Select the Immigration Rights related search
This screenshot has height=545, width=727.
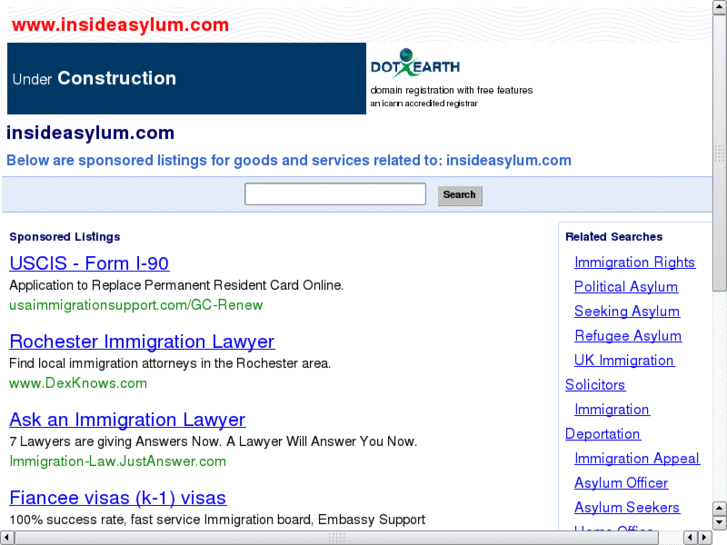[x=634, y=263]
